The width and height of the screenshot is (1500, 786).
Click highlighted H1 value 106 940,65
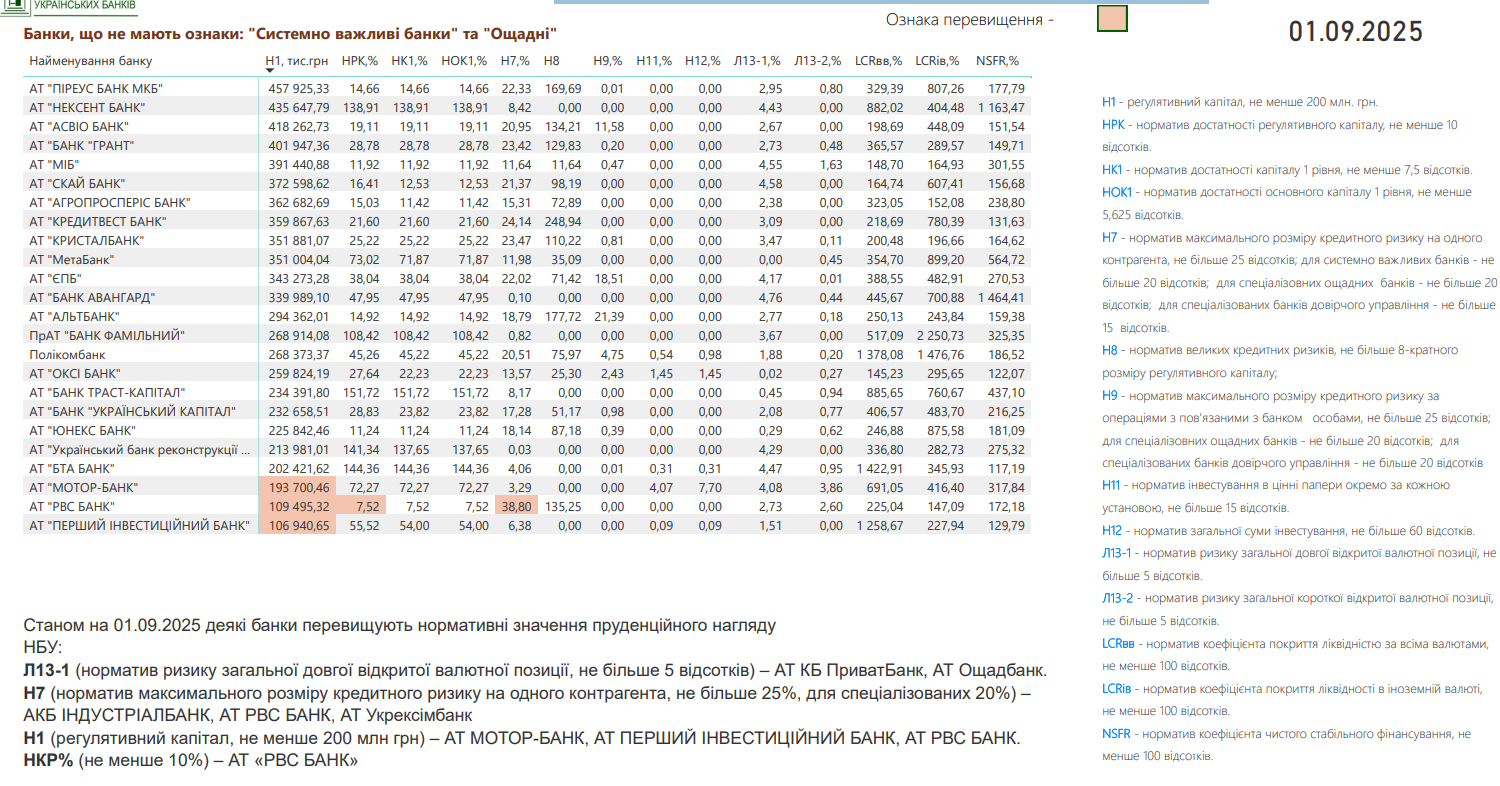(x=299, y=525)
